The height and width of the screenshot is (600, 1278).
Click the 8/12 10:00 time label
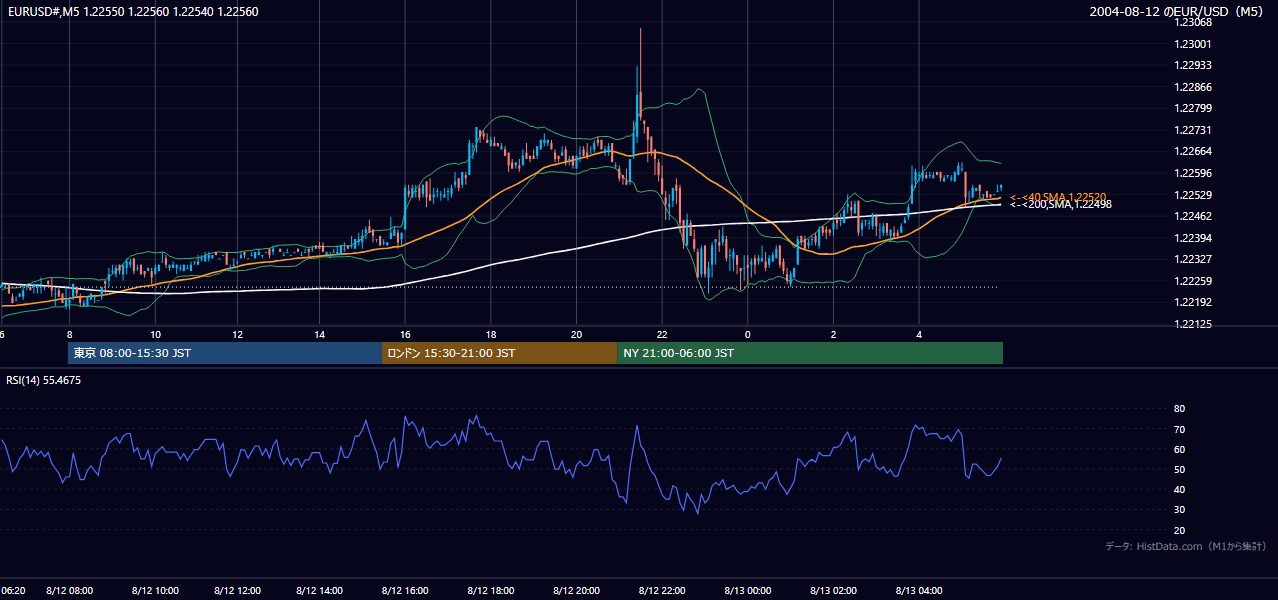click(x=155, y=590)
